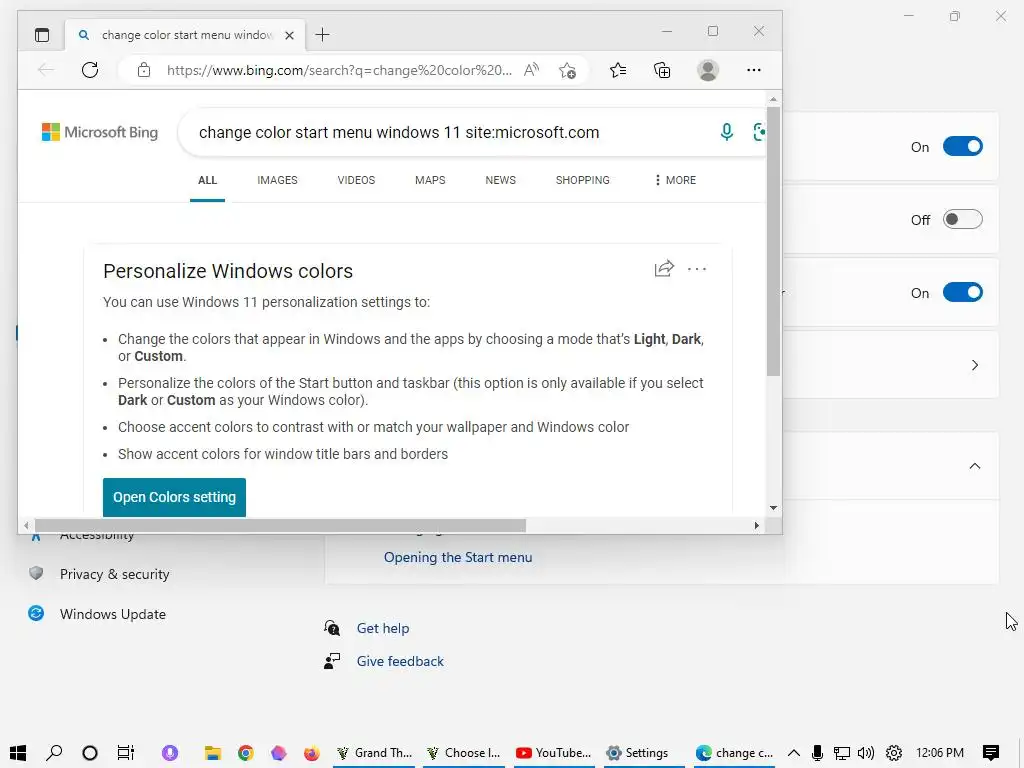Open Edge Settings and more menu

coord(754,70)
